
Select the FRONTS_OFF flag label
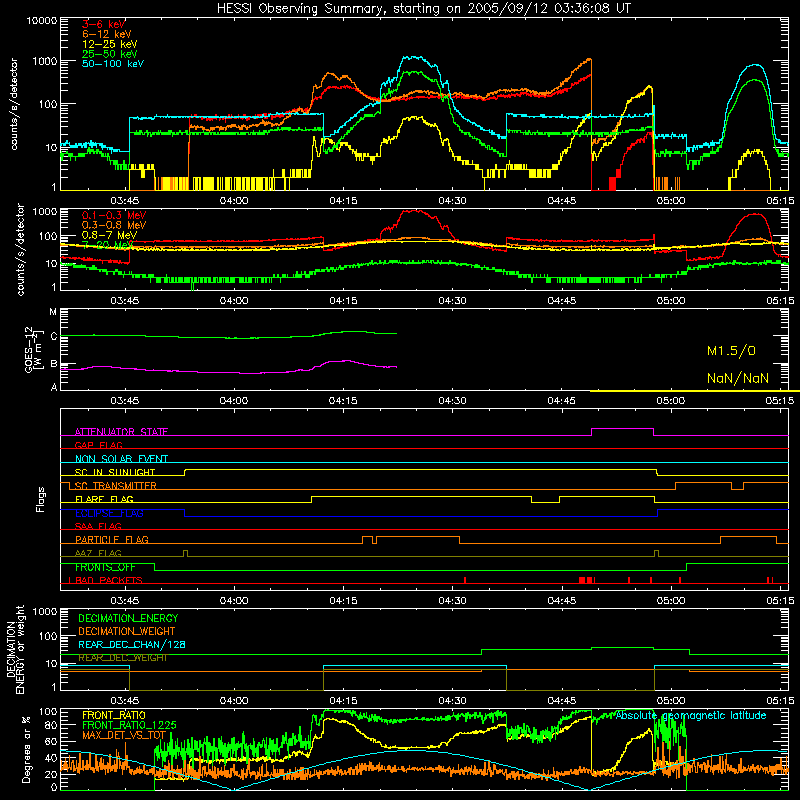point(105,567)
